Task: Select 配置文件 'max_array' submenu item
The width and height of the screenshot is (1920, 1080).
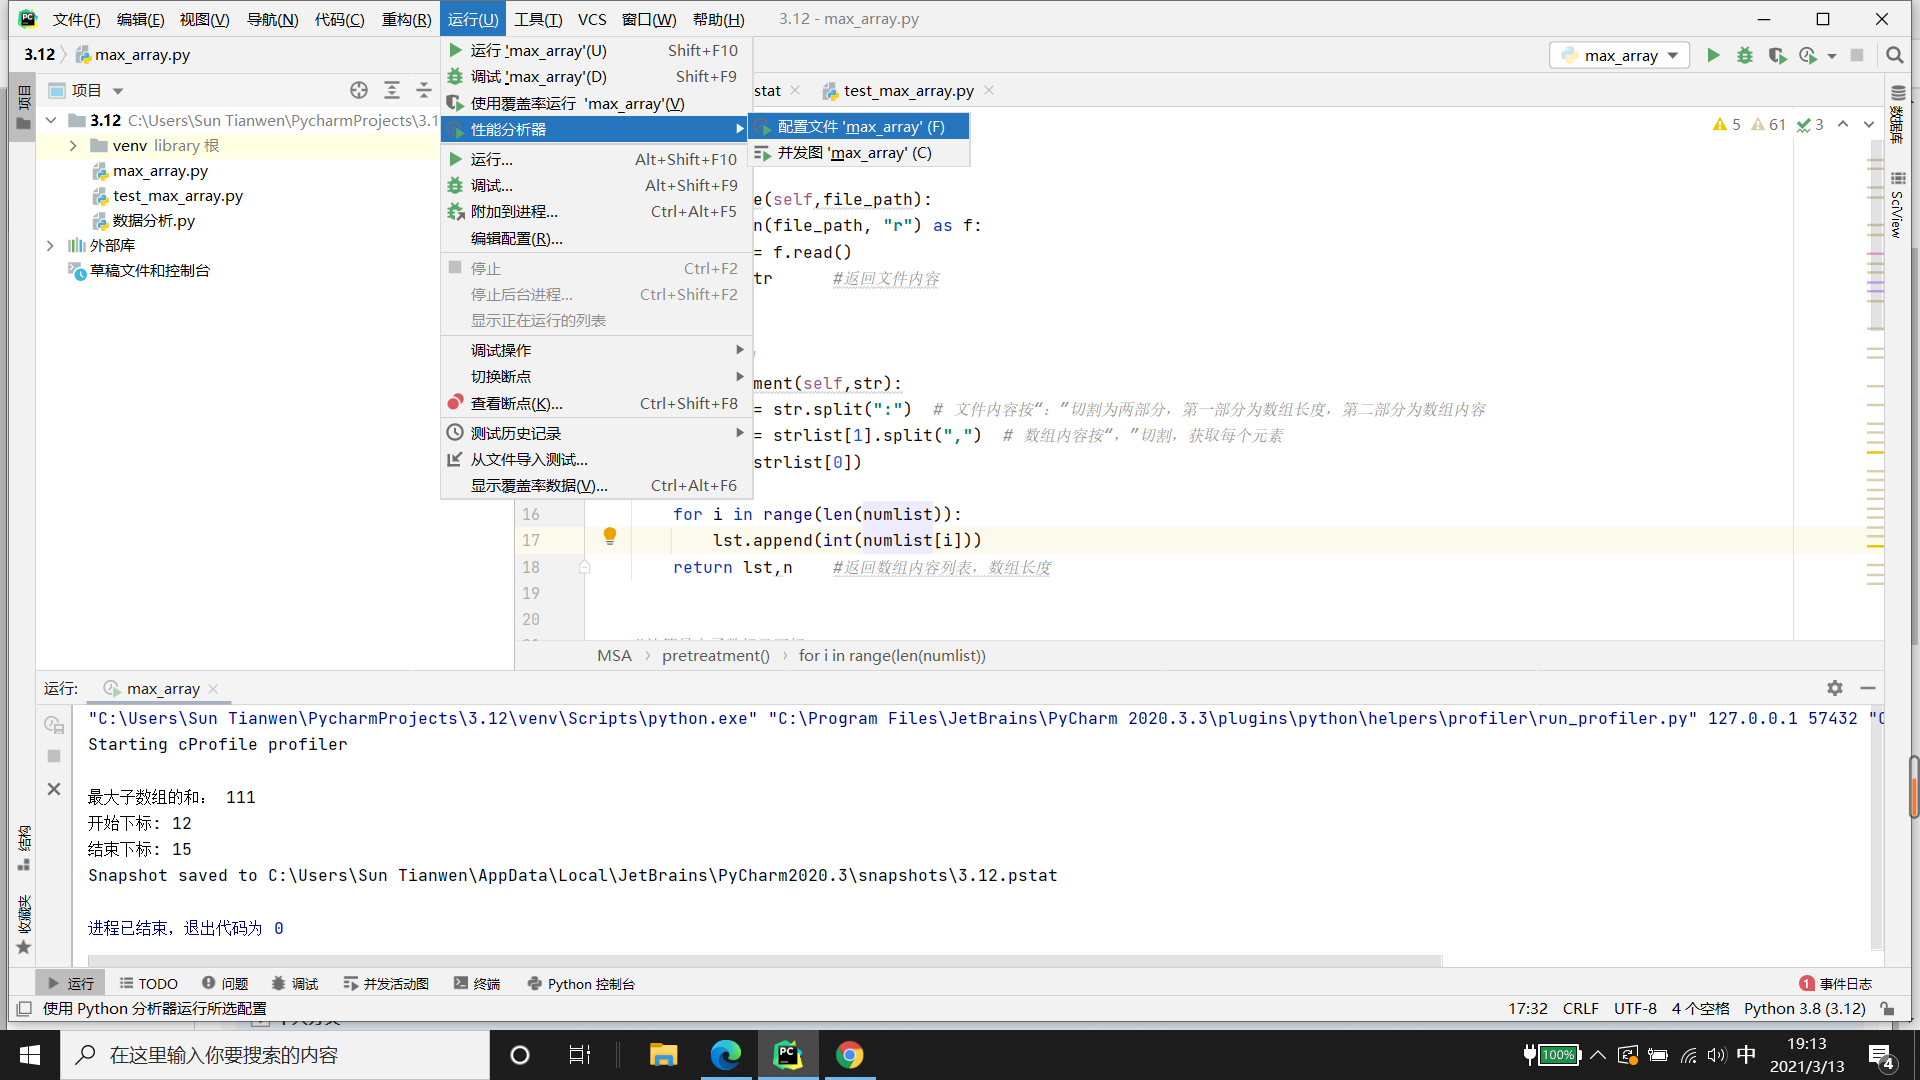Action: click(860, 127)
